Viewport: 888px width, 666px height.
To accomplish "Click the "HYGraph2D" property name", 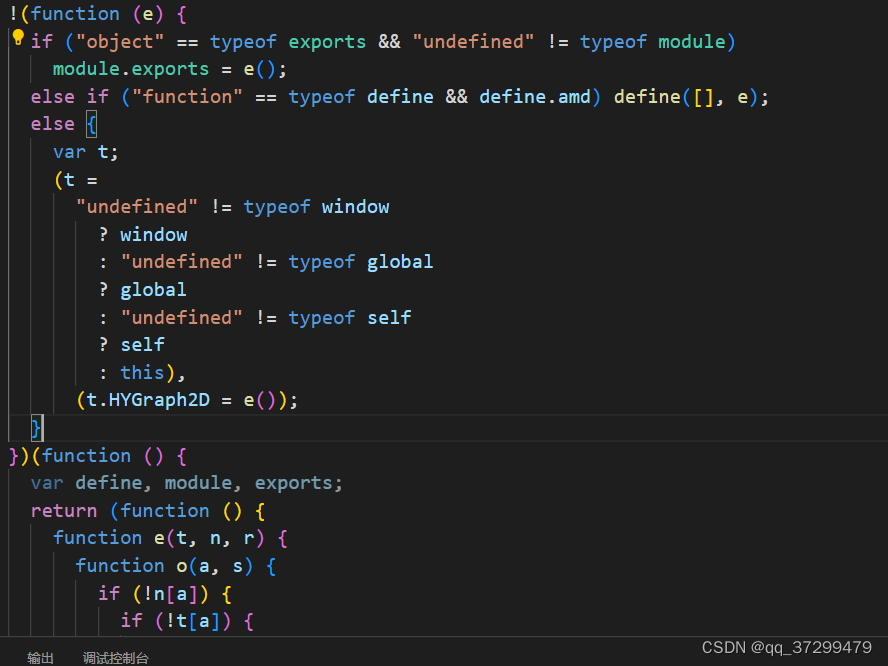I will [x=159, y=400].
